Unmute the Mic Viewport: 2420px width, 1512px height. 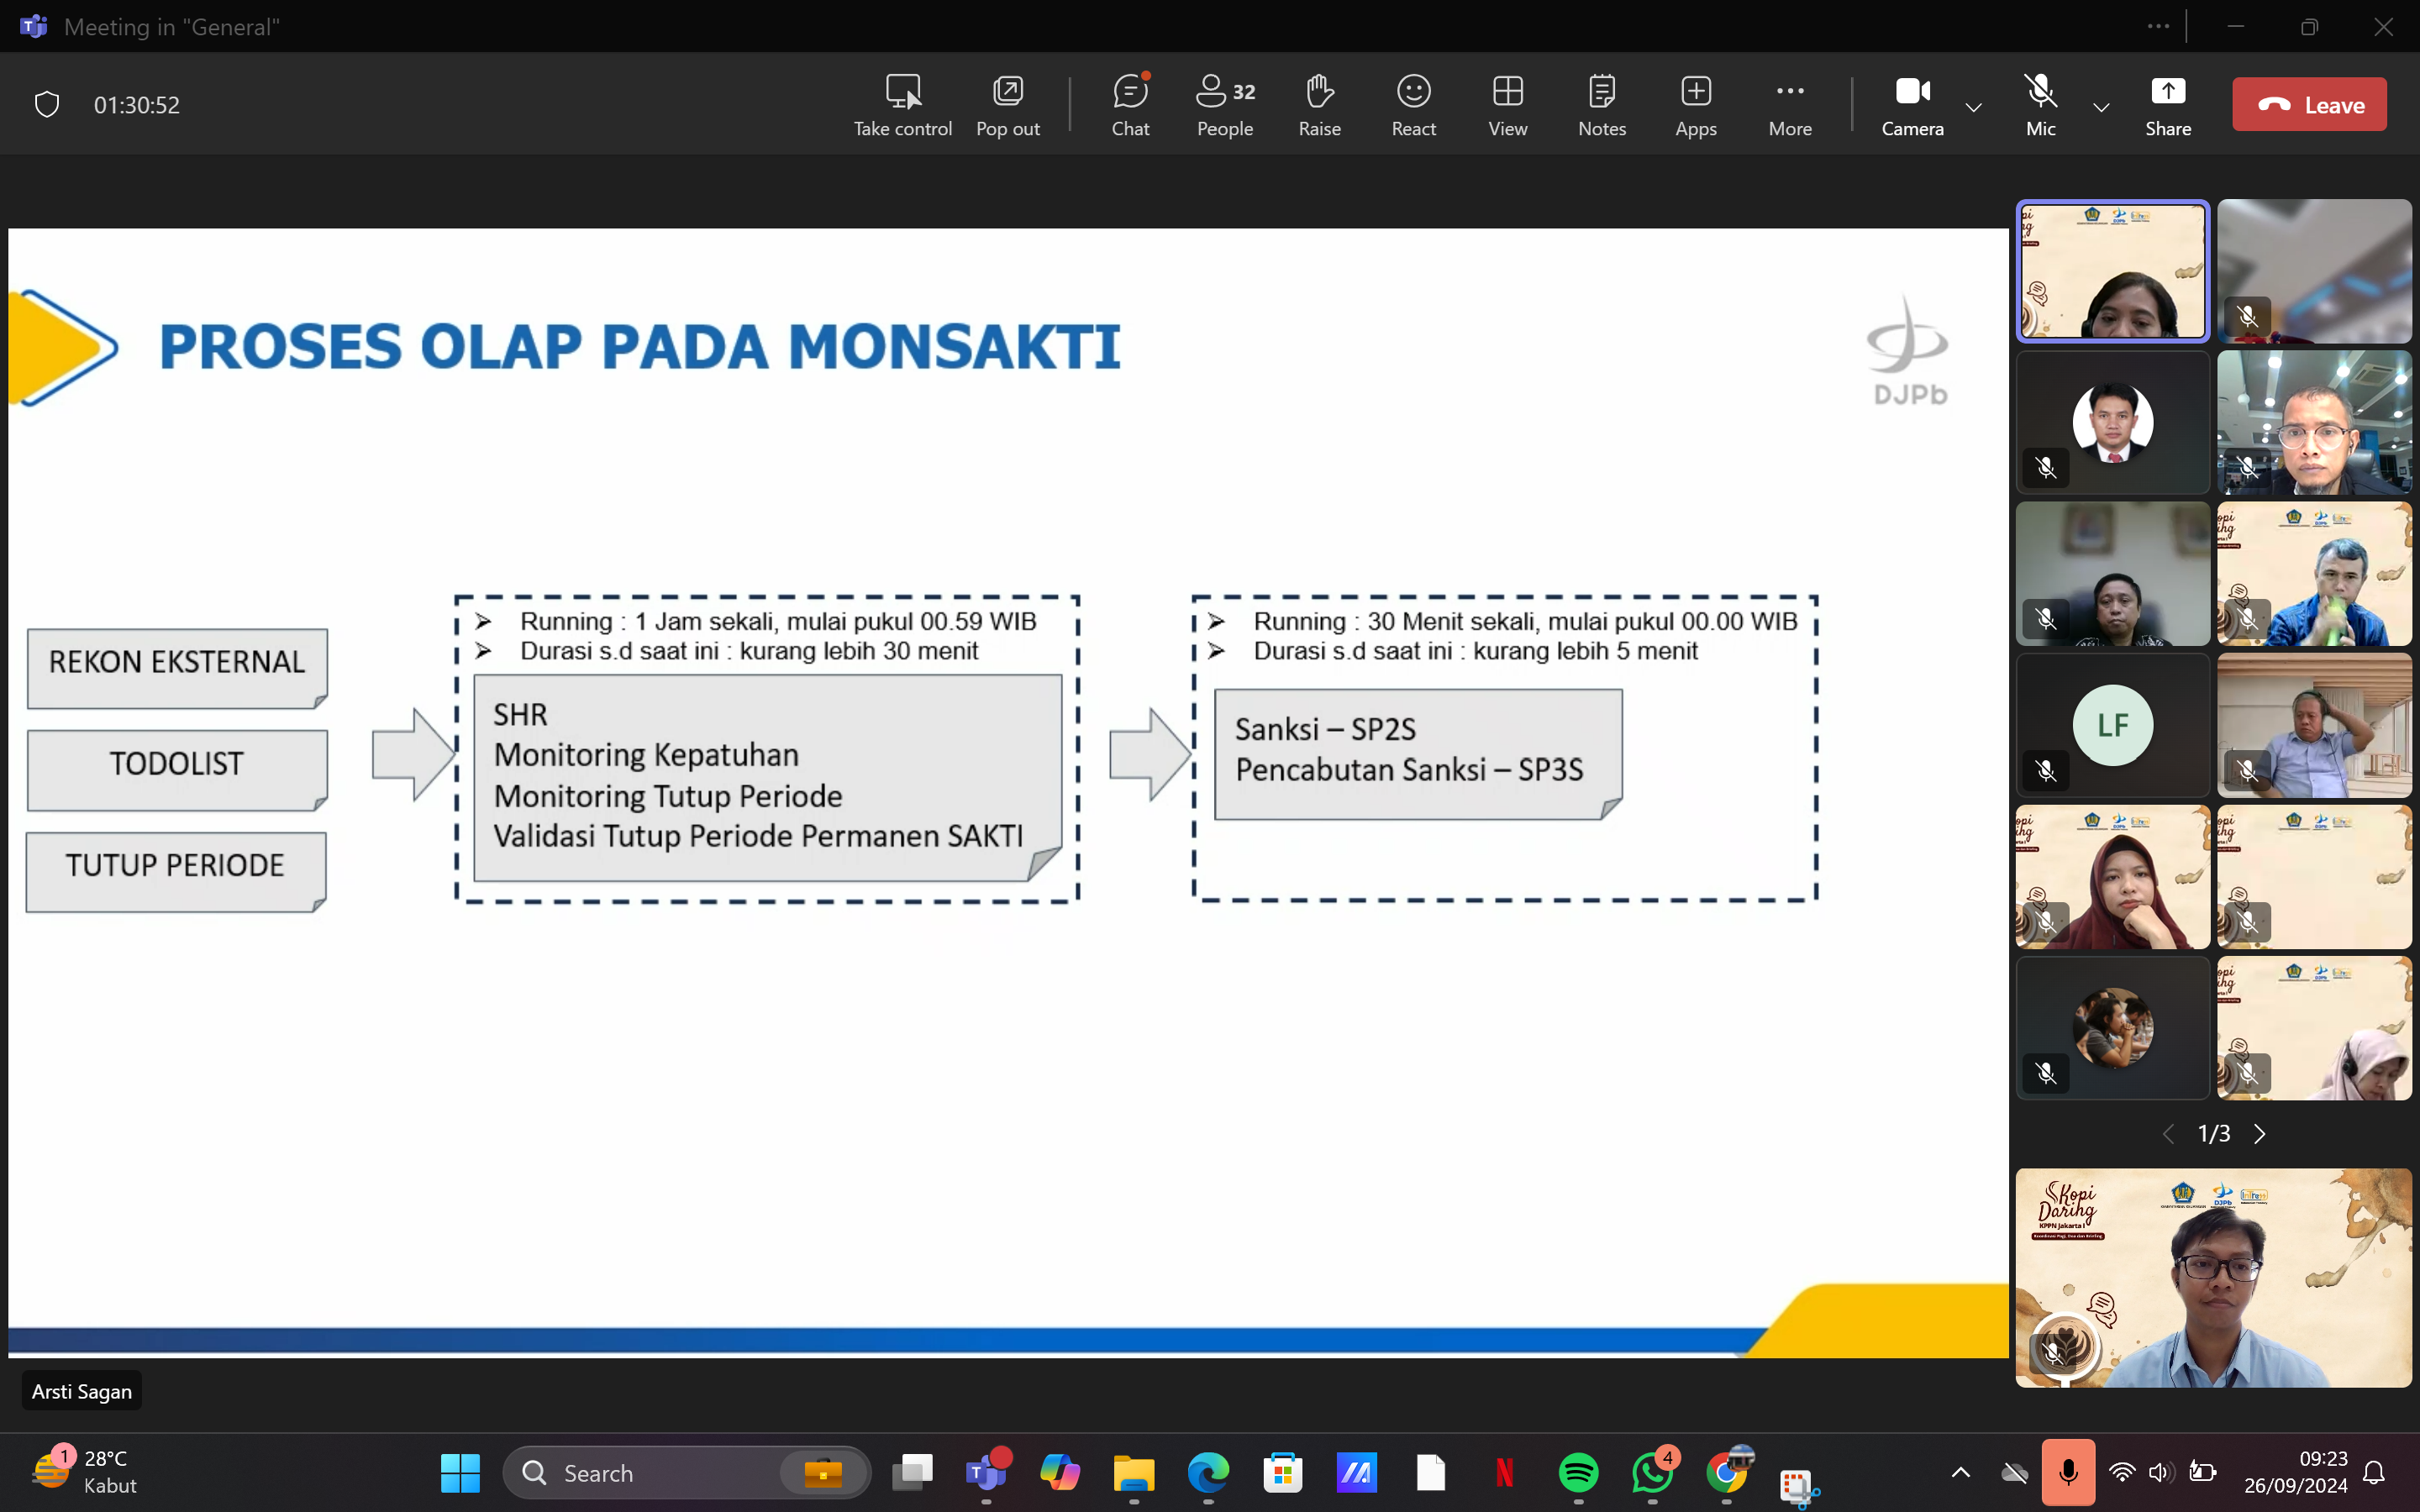coord(2040,104)
